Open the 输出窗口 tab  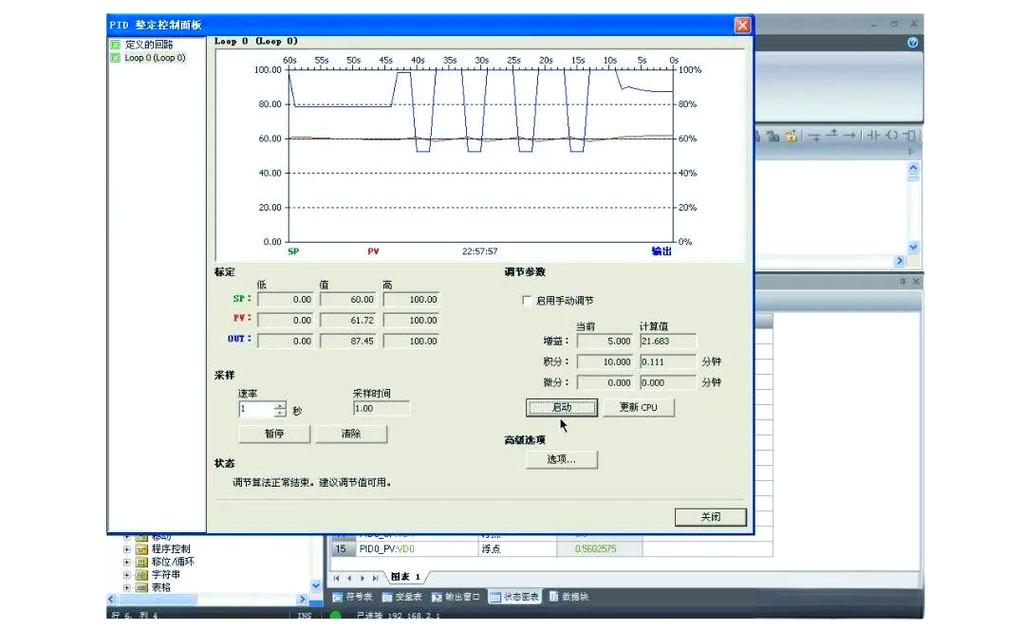[456, 597]
